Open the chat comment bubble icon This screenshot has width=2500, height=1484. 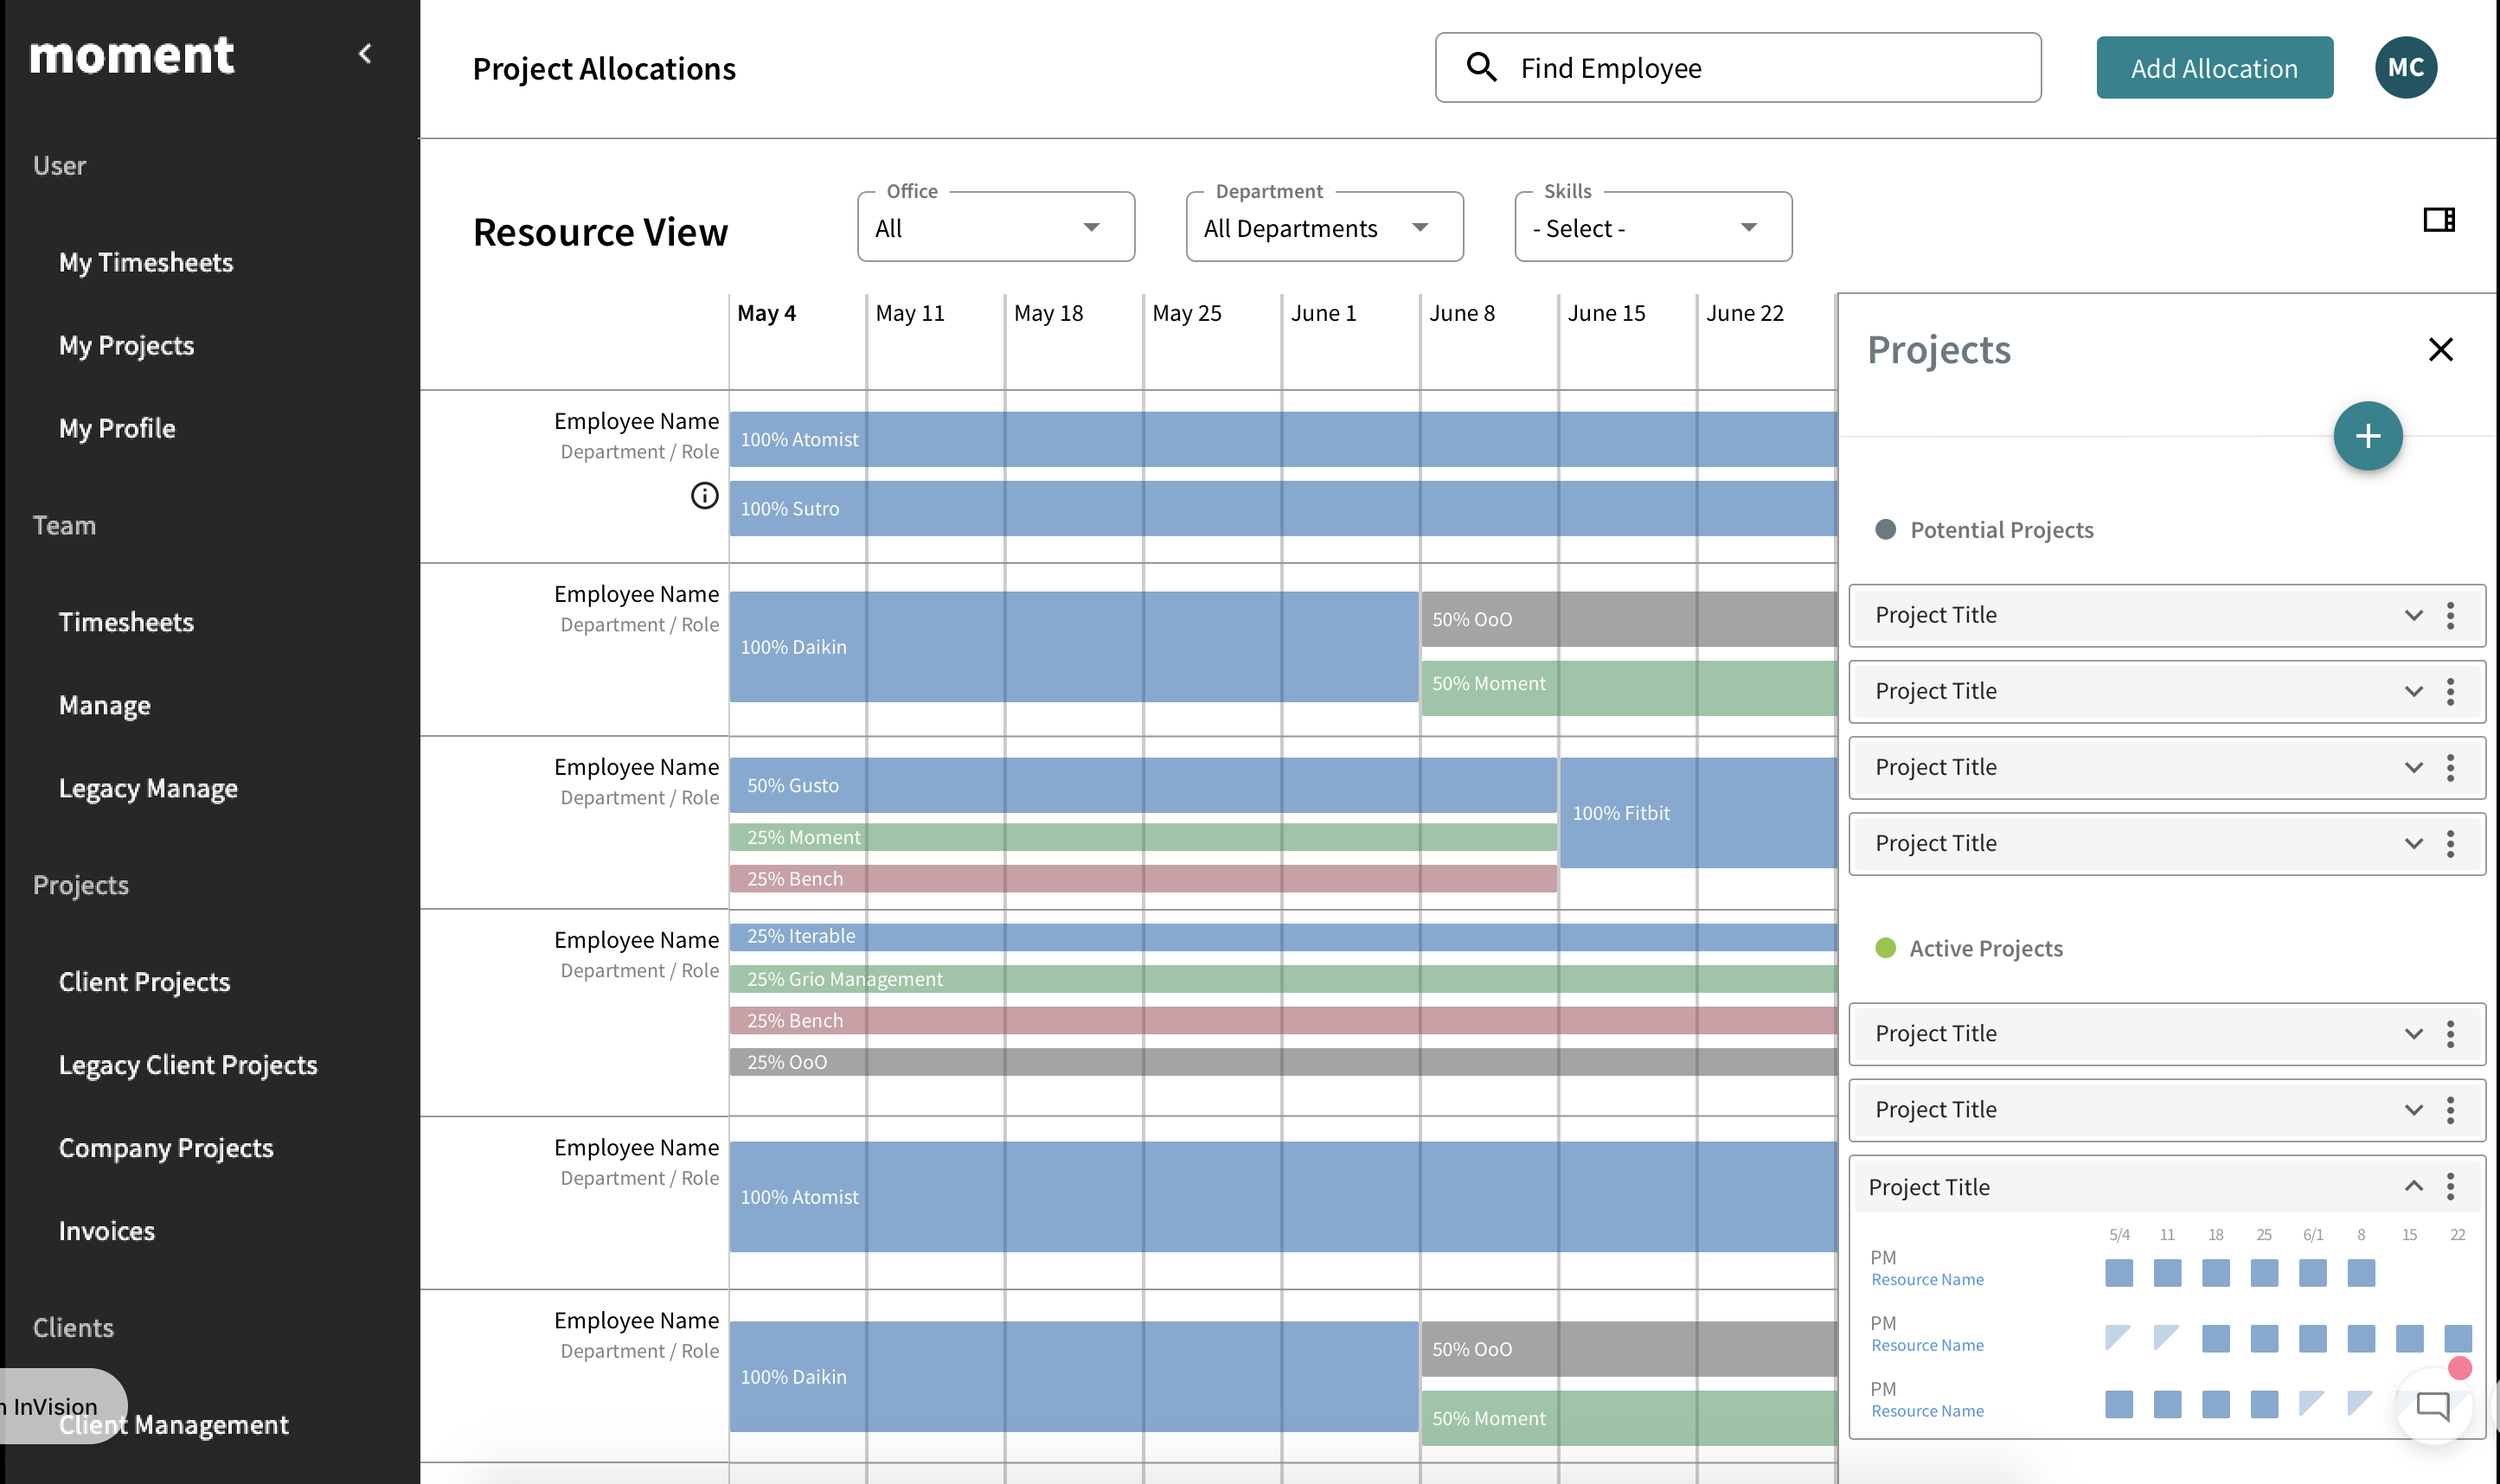pyautogui.click(x=2432, y=1406)
